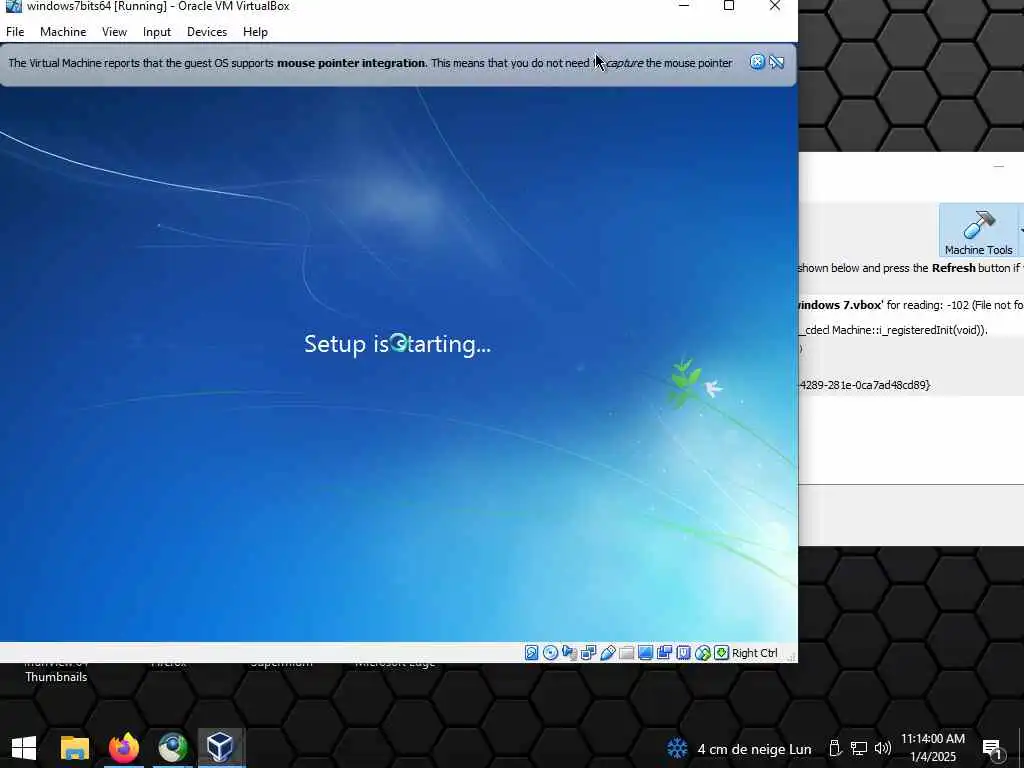Click the video capture indicator icon

pos(664,652)
